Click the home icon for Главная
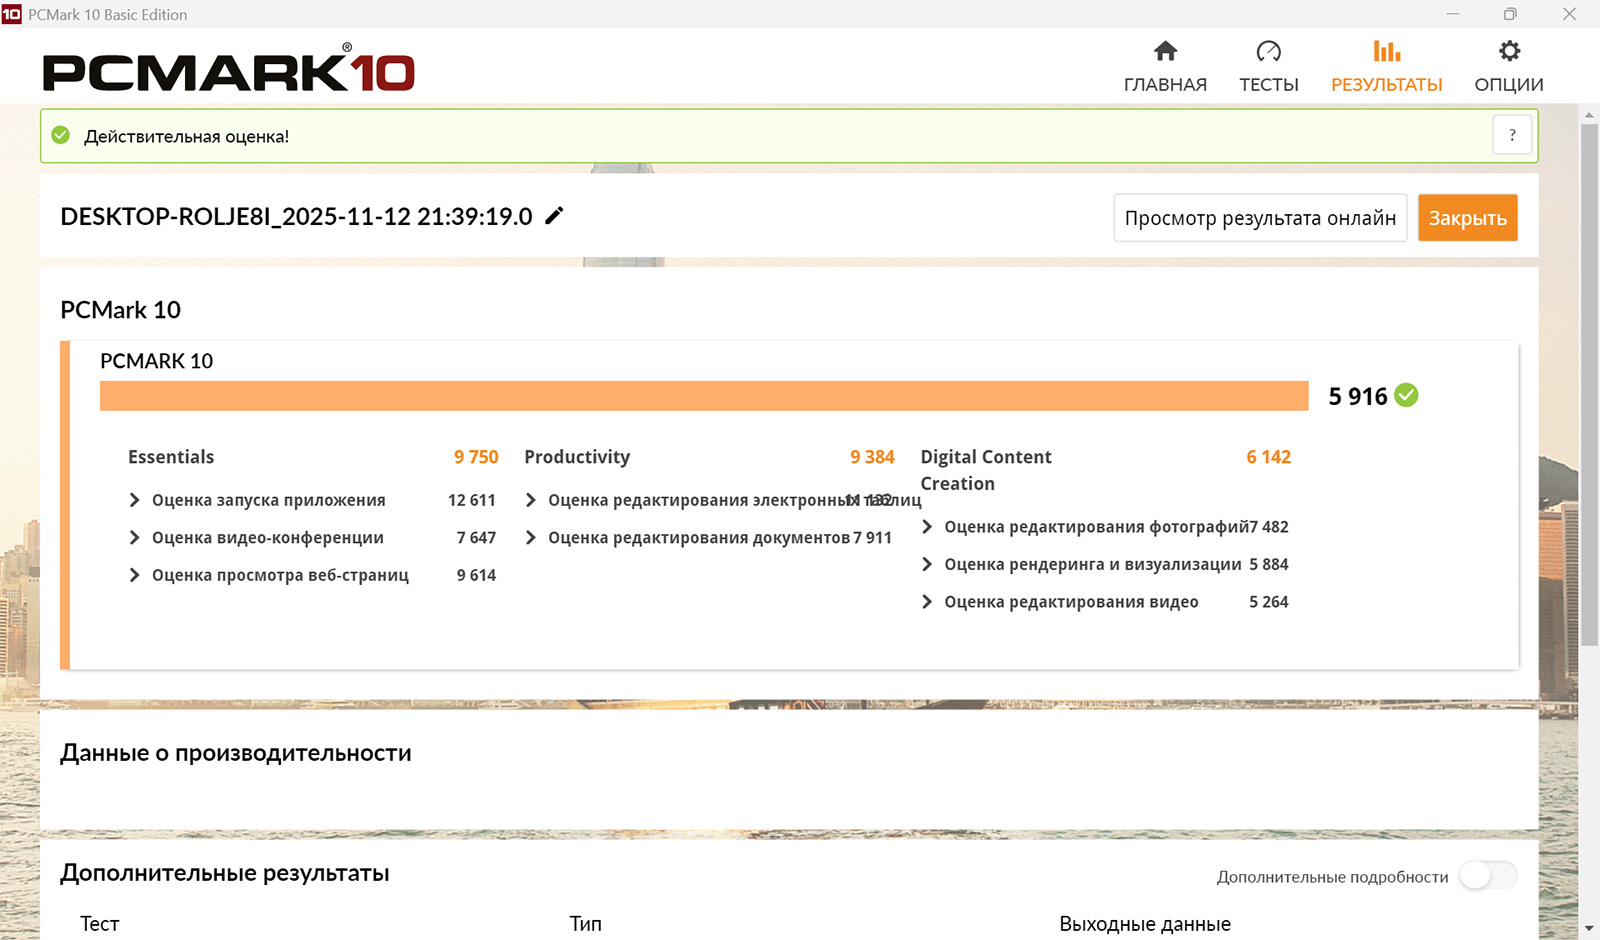Screen dimensions: 1600x940 click(1165, 51)
